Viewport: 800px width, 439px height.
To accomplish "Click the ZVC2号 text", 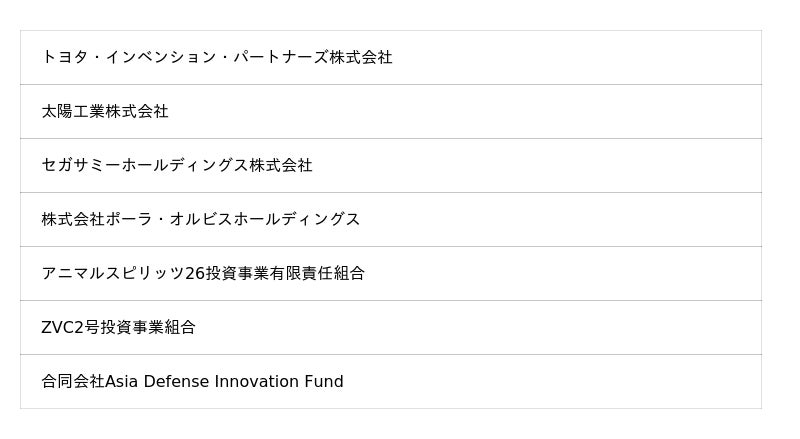I will [70, 327].
